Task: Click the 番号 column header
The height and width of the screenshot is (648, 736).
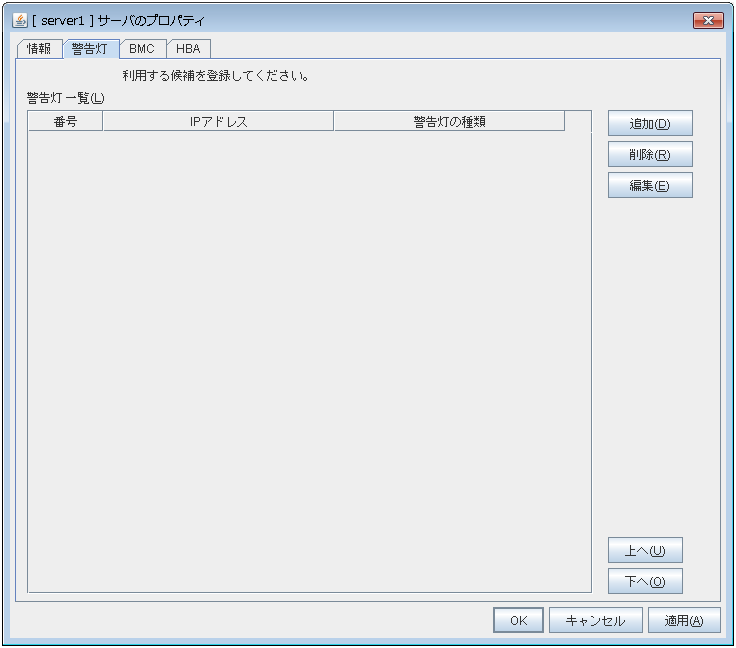Action: click(65, 122)
